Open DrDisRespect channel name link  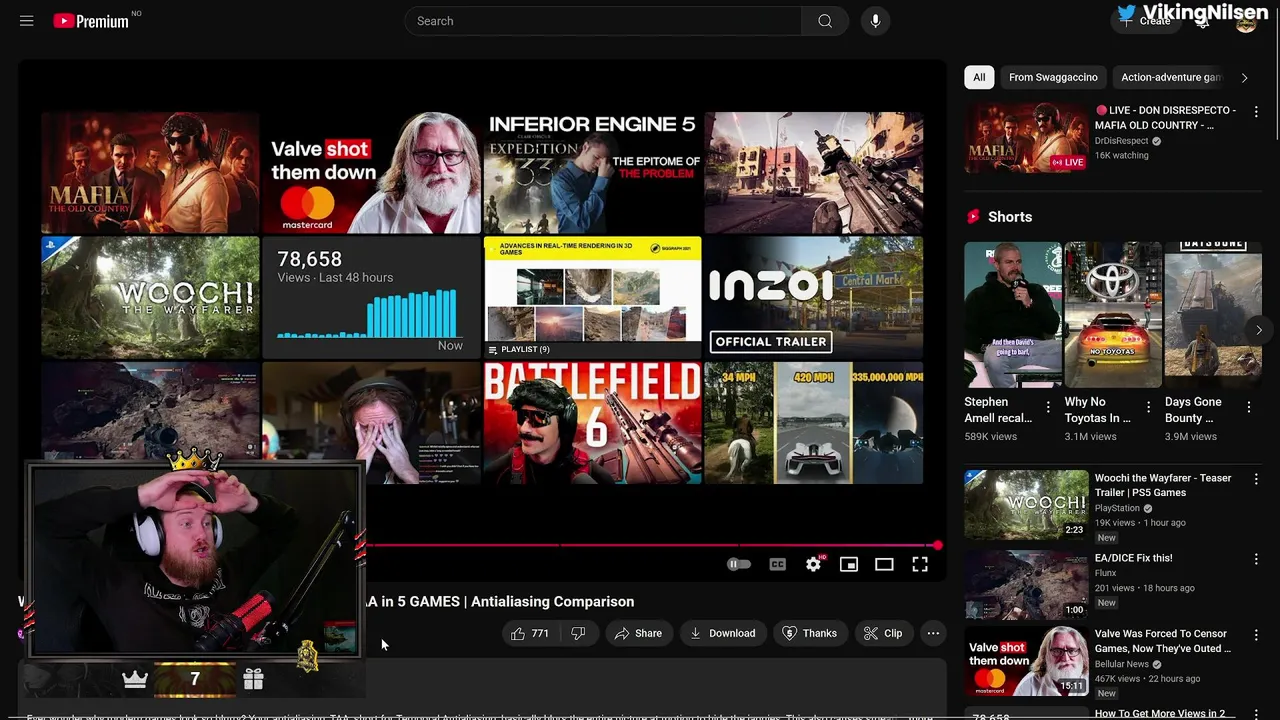coord(1121,141)
